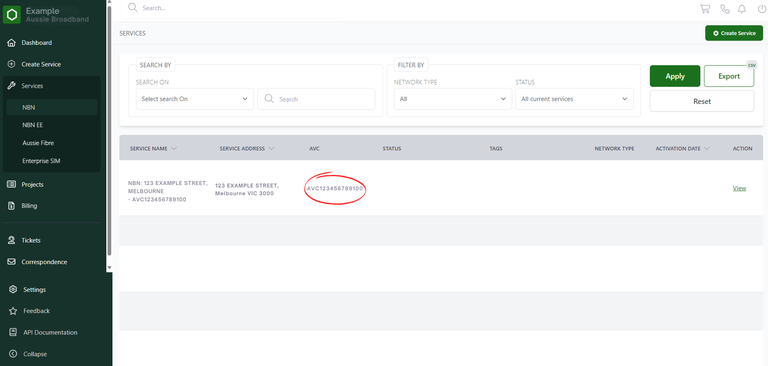
Task: Open the View link for the service
Action: pos(739,188)
